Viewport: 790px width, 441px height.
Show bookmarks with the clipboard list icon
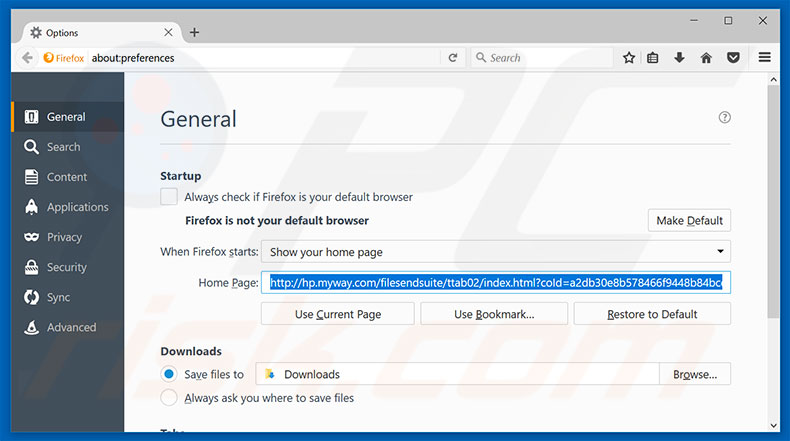coord(652,58)
